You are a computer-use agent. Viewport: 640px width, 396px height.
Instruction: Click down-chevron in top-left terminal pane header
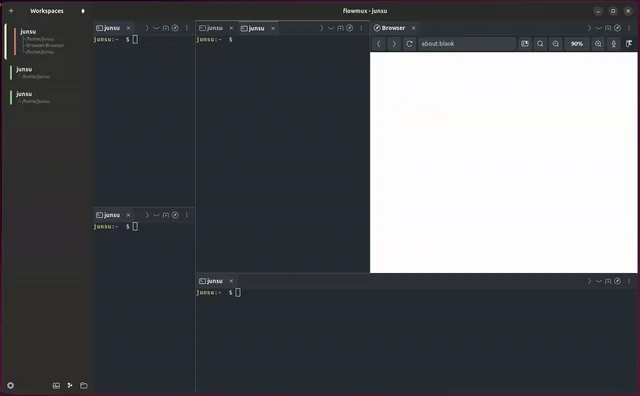coord(156,28)
